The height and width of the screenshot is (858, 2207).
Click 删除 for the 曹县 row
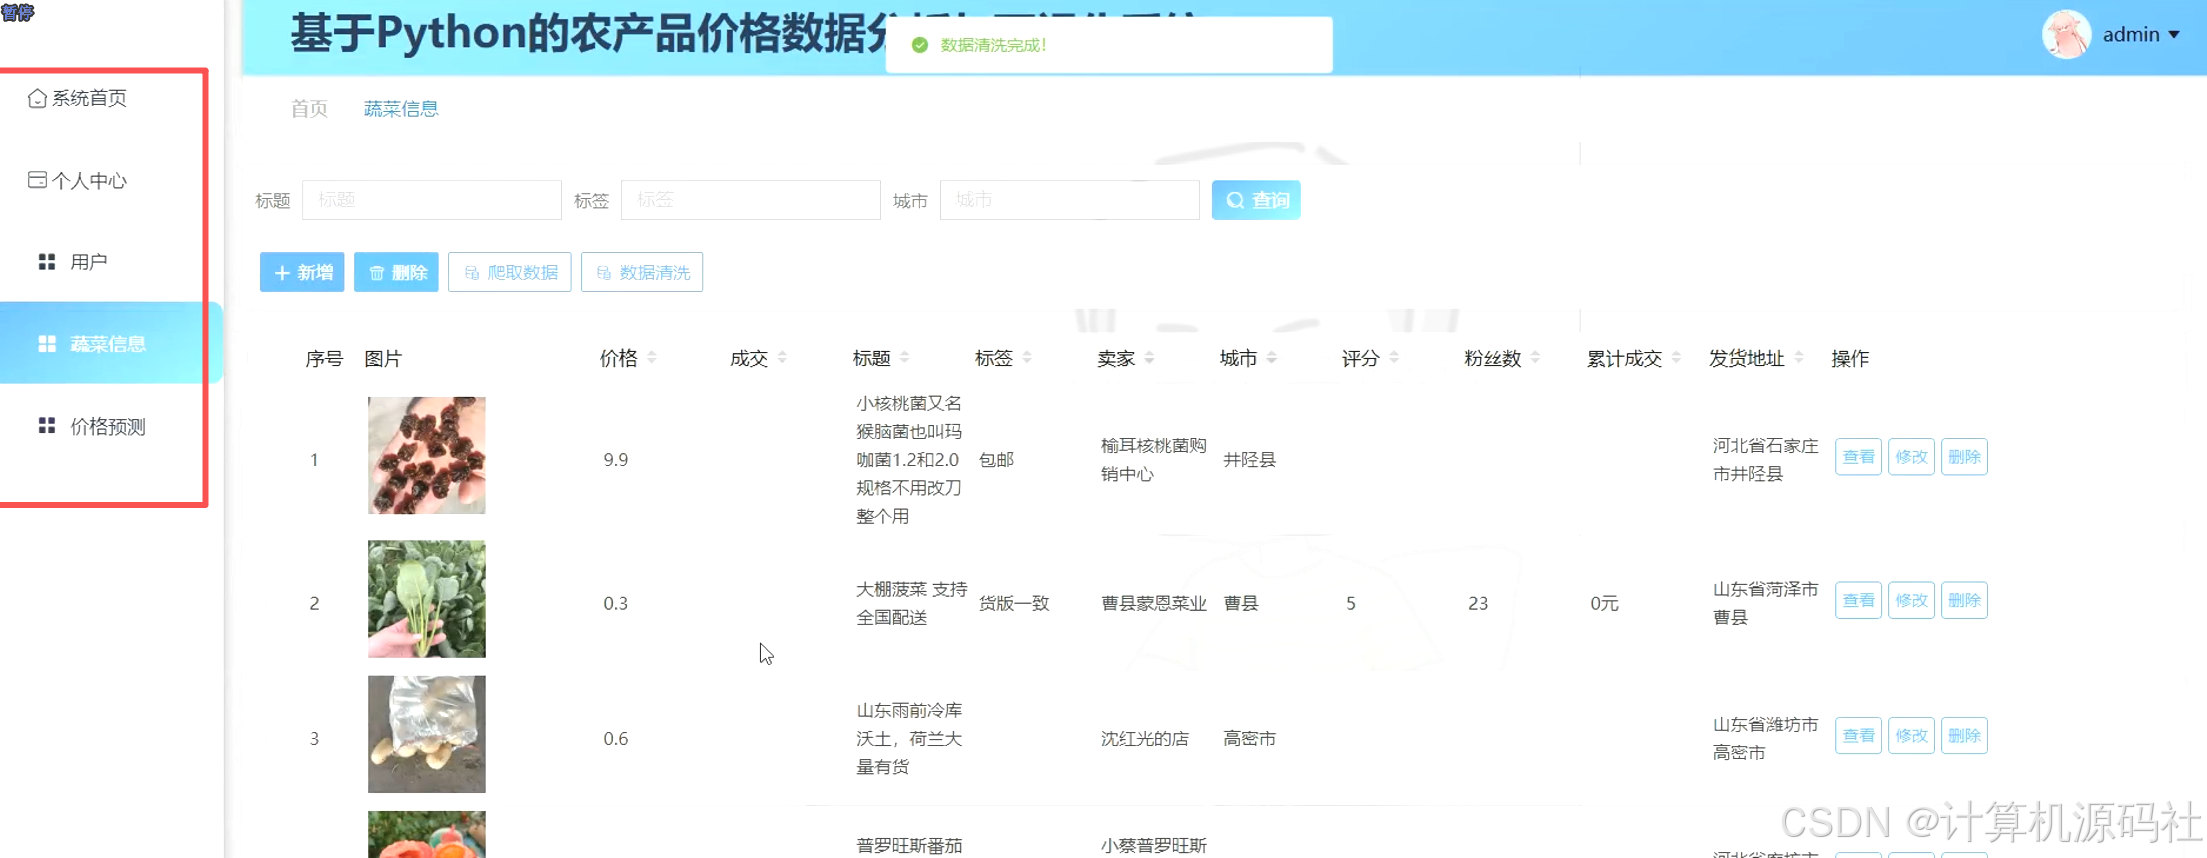(1964, 600)
